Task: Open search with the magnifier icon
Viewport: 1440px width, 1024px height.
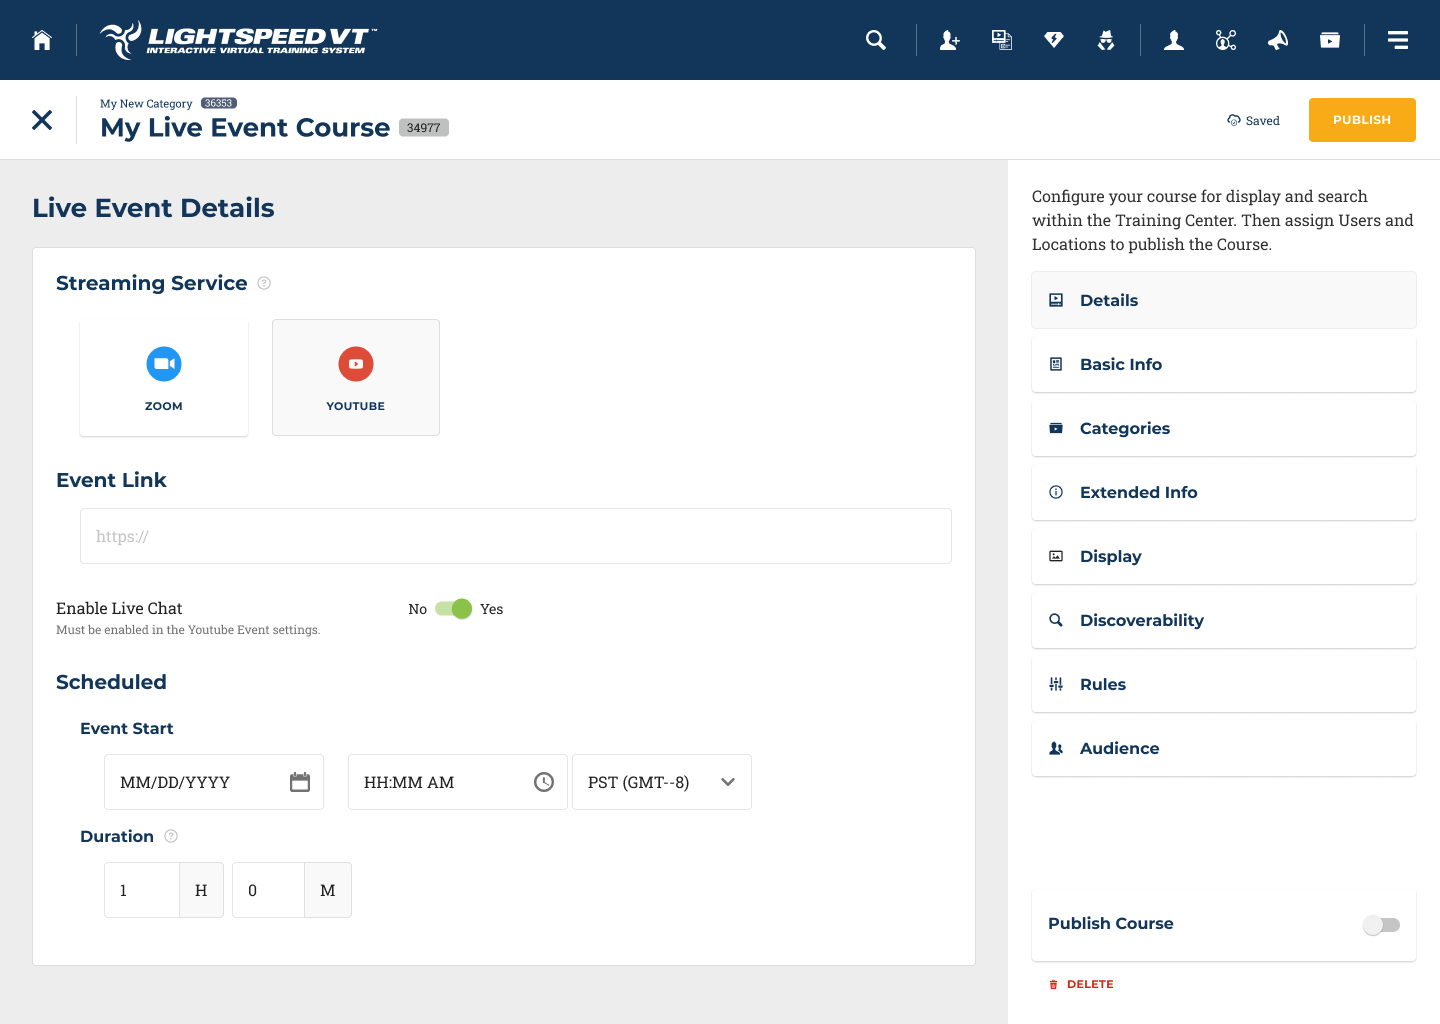Action: click(x=876, y=40)
